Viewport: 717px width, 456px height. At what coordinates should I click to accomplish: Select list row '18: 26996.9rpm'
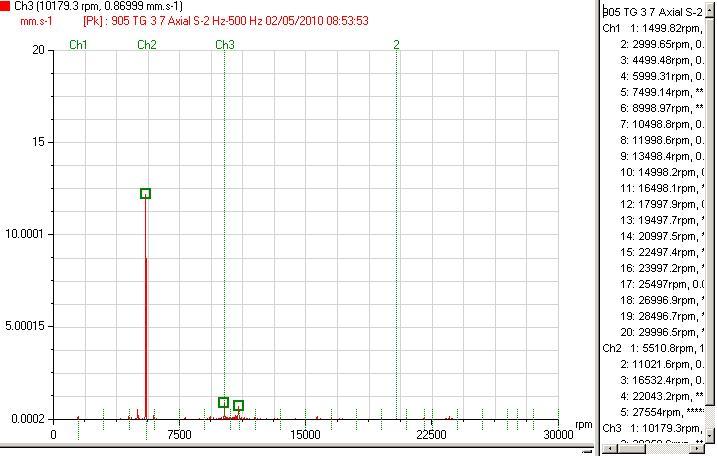[x=662, y=300]
